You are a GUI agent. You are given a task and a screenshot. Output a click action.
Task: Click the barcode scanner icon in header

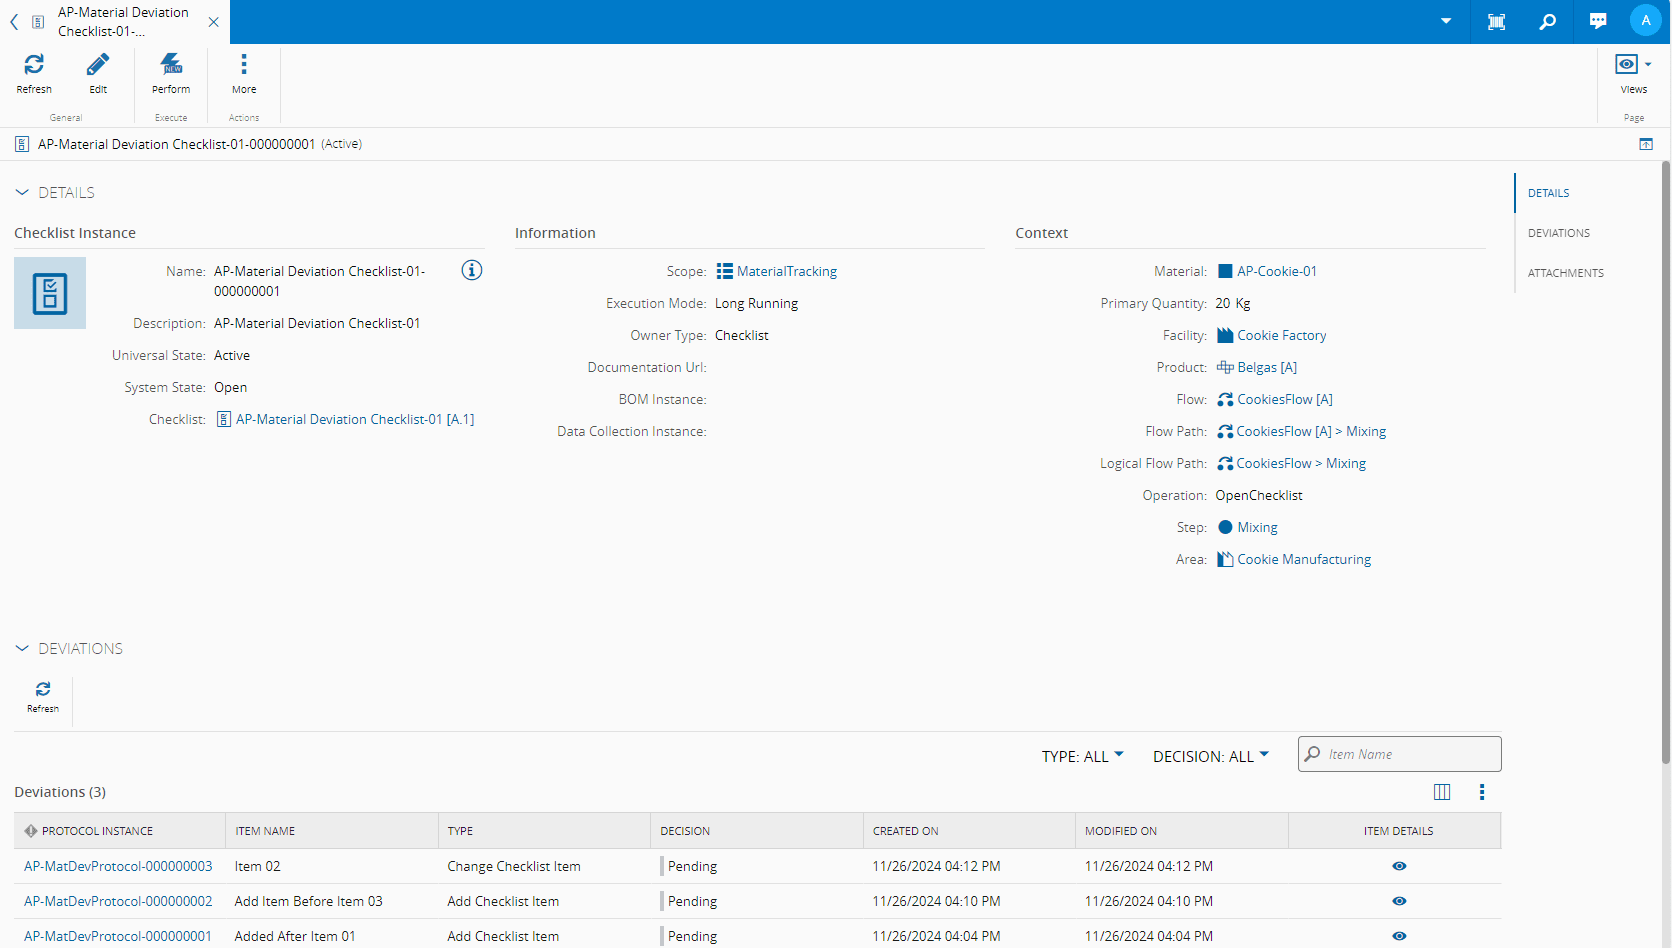point(1497,22)
